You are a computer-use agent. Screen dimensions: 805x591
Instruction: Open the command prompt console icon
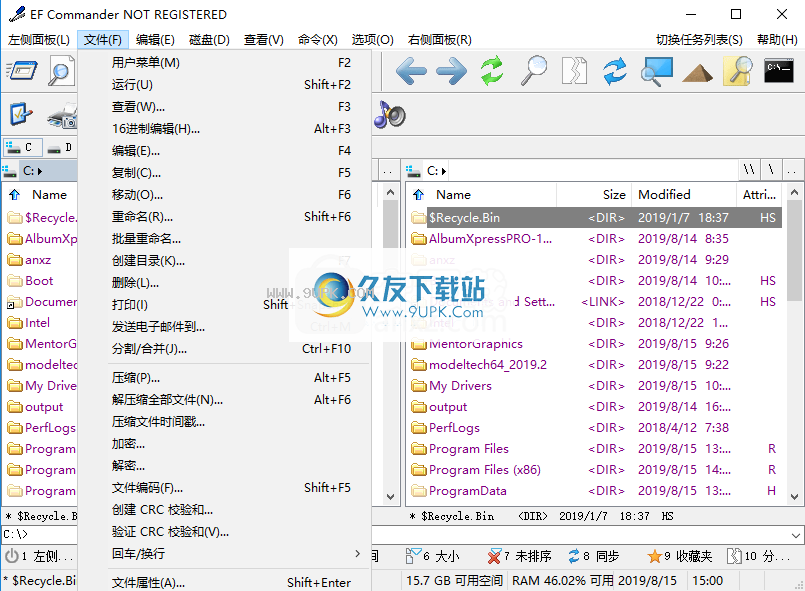click(779, 71)
